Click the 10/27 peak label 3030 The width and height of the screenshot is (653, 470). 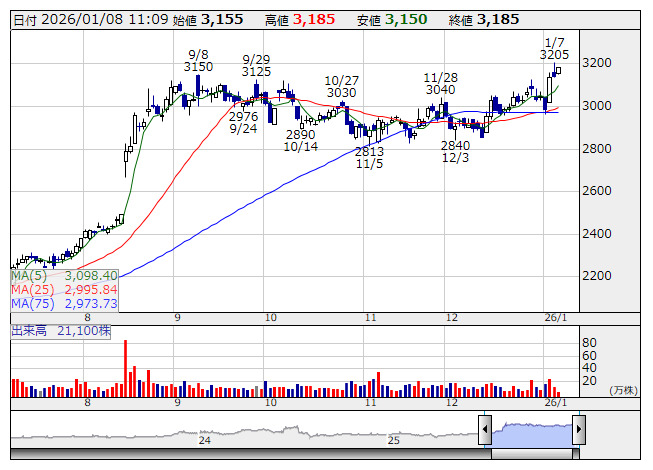pos(341,92)
